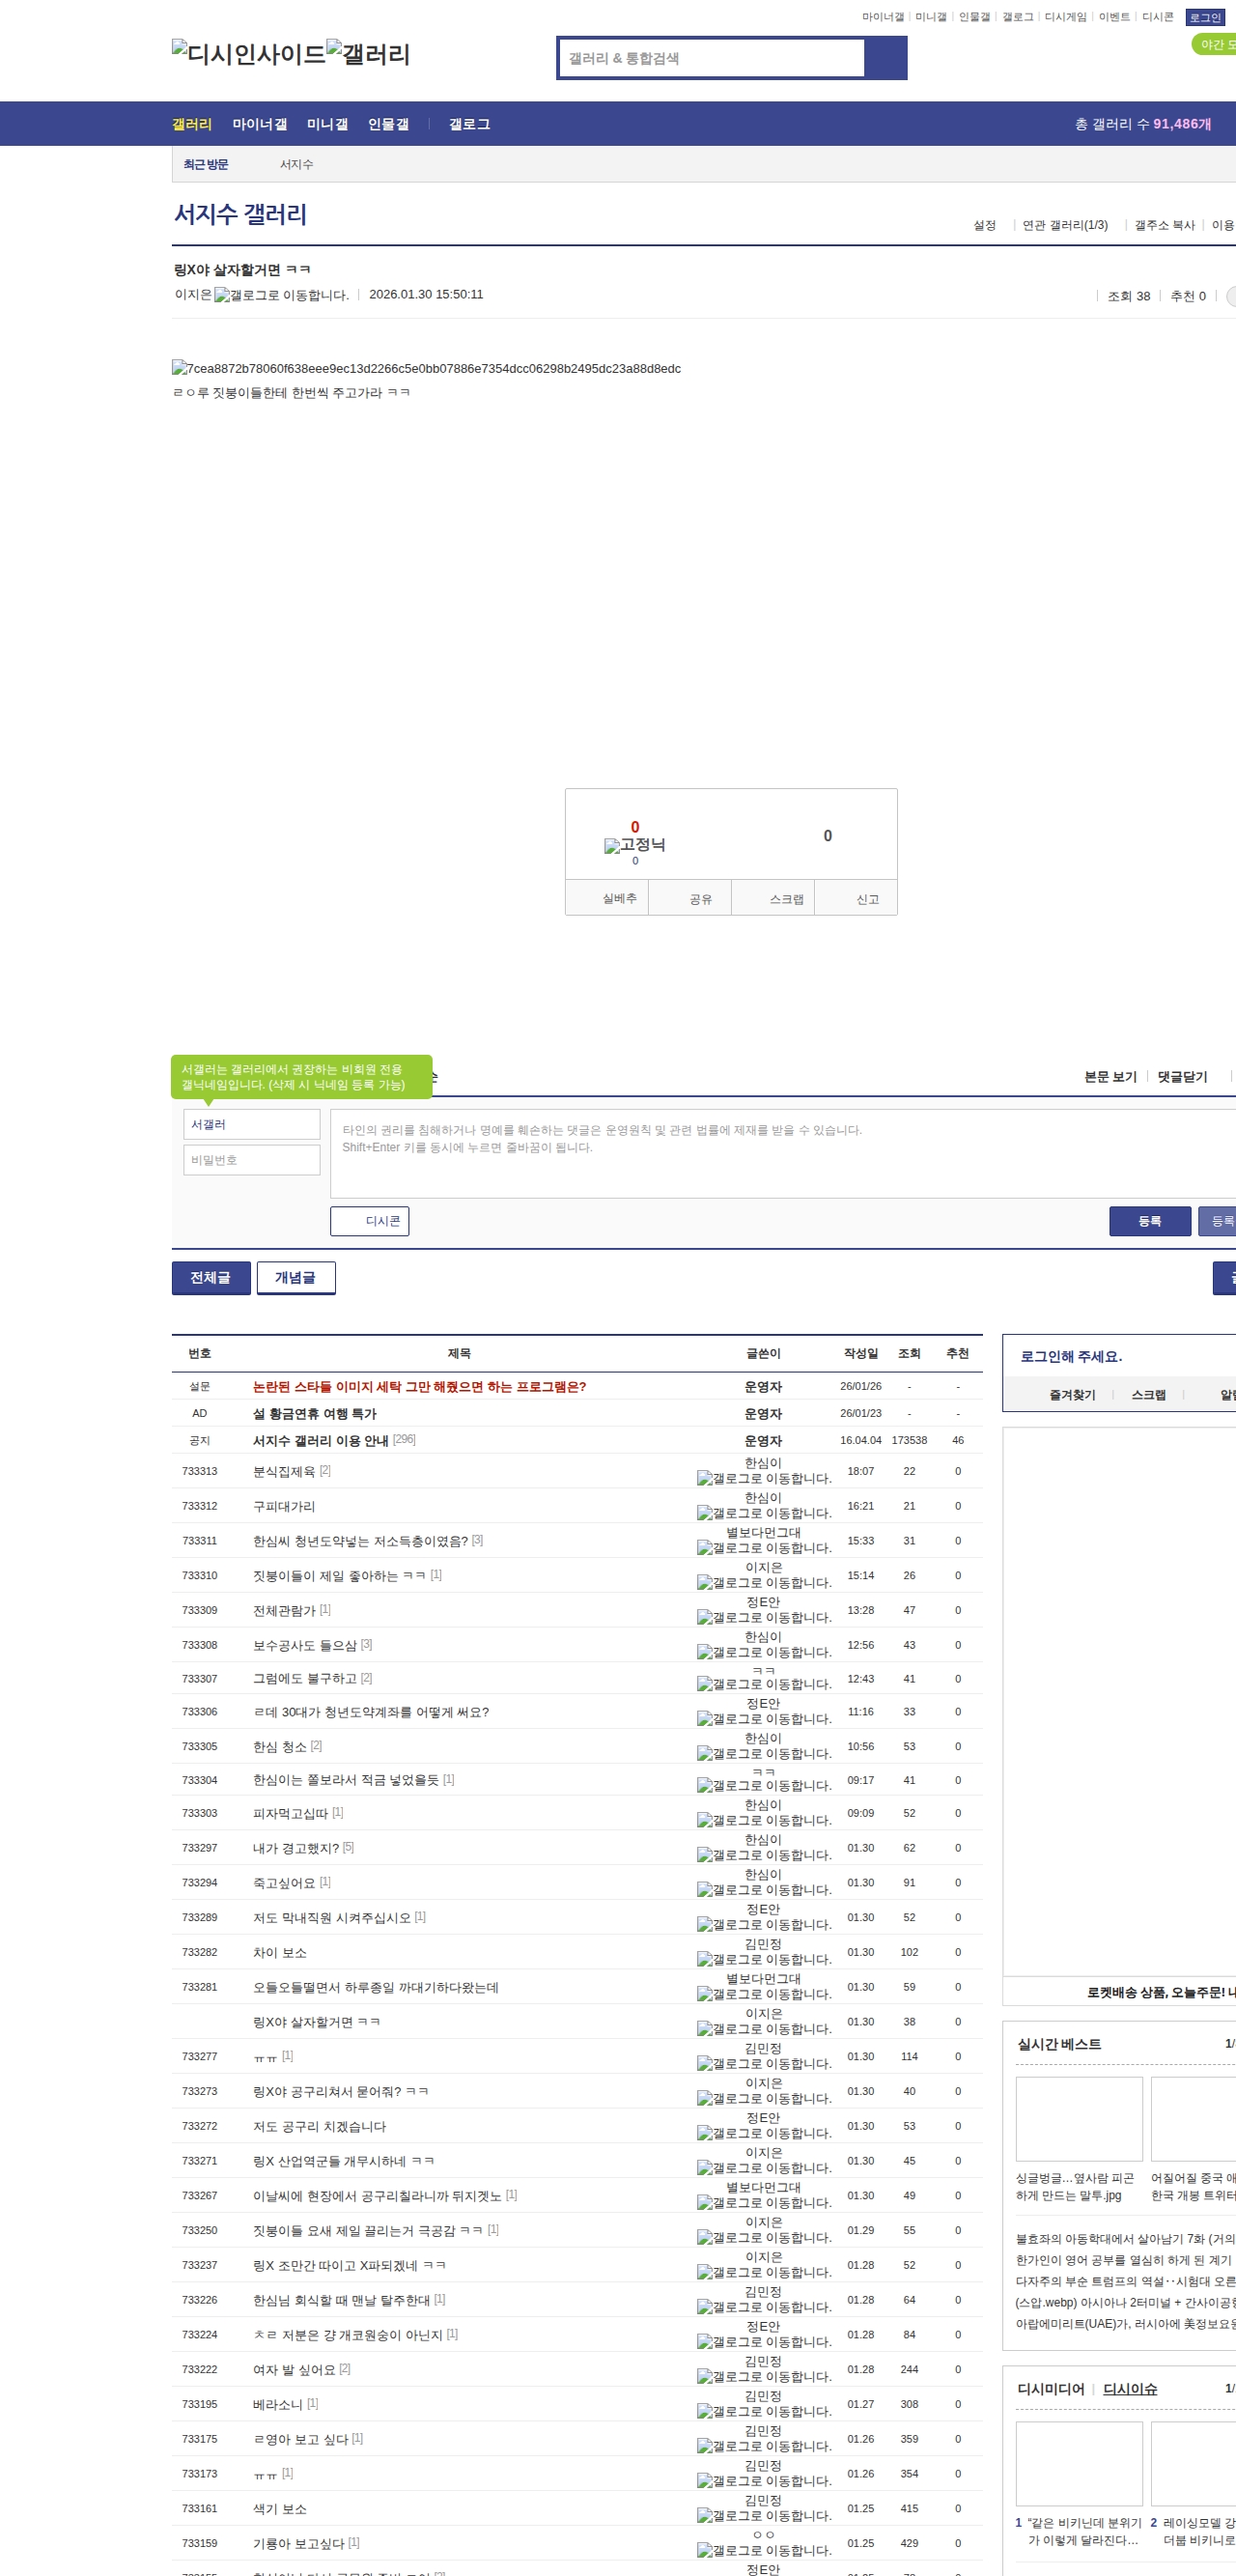Click the 로그인 button at the top
This screenshot has height=2576, width=1236.
tap(1204, 17)
